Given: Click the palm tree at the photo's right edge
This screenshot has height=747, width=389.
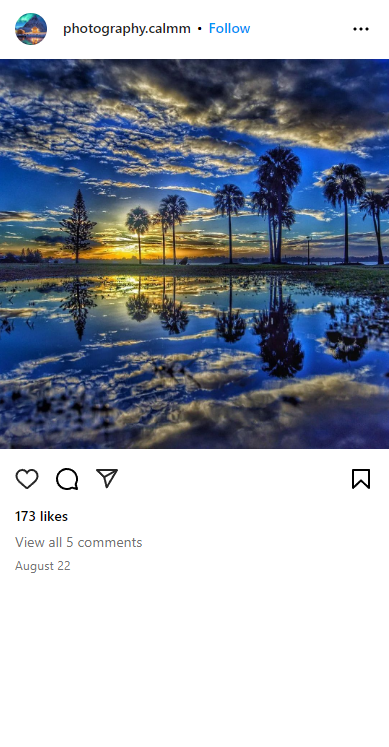Looking at the screenshot, I should [x=375, y=226].
